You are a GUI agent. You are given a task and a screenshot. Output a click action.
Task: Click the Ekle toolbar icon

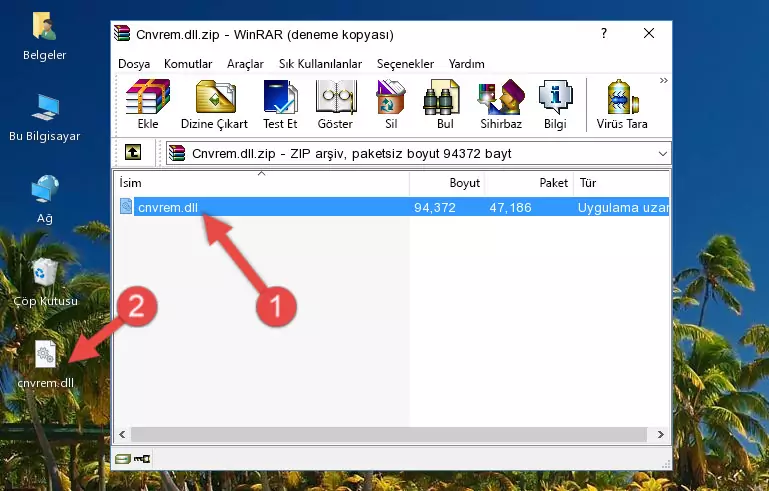pos(148,104)
